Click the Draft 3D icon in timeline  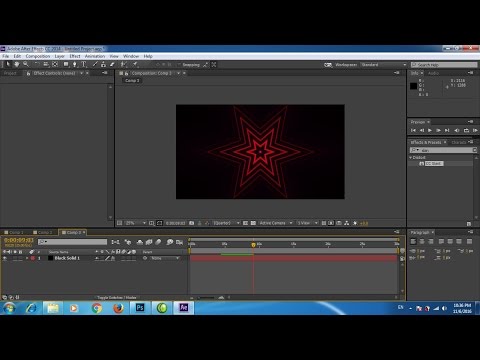point(128,242)
